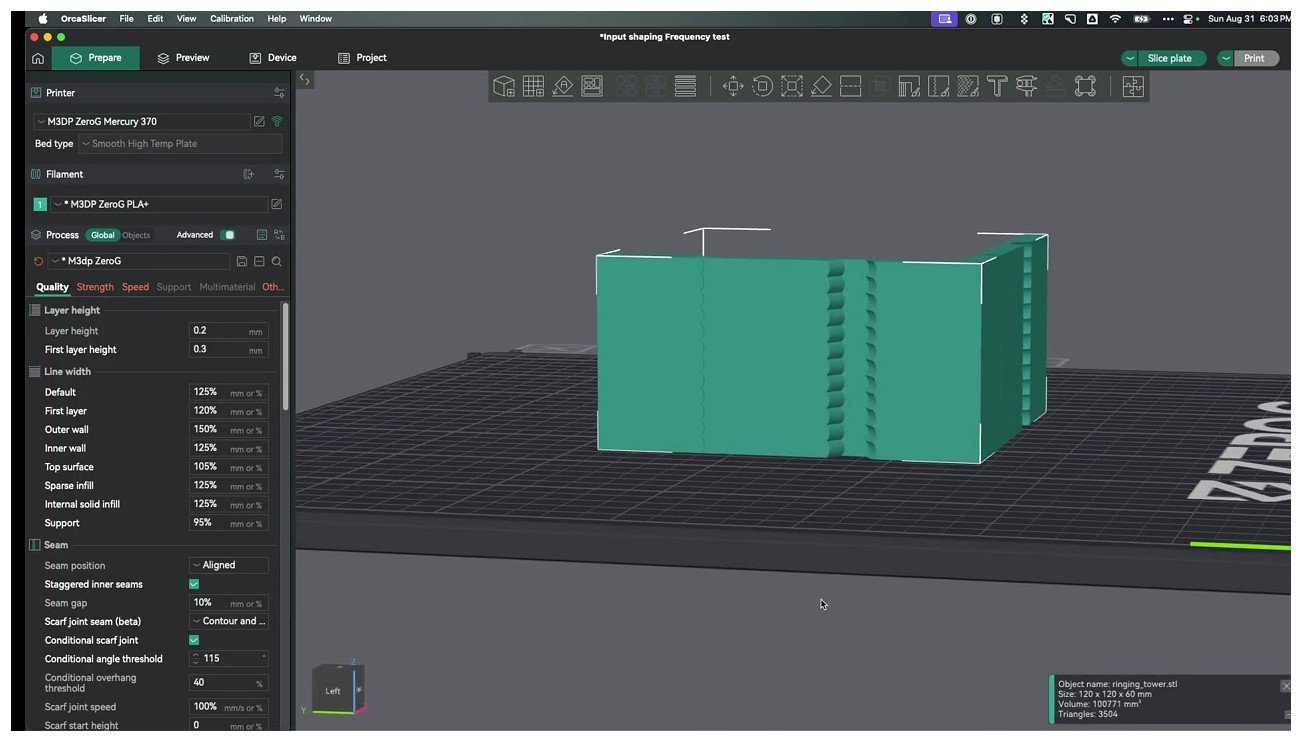Click the Arrange all objects icon
1302x742 pixels.
click(592, 86)
